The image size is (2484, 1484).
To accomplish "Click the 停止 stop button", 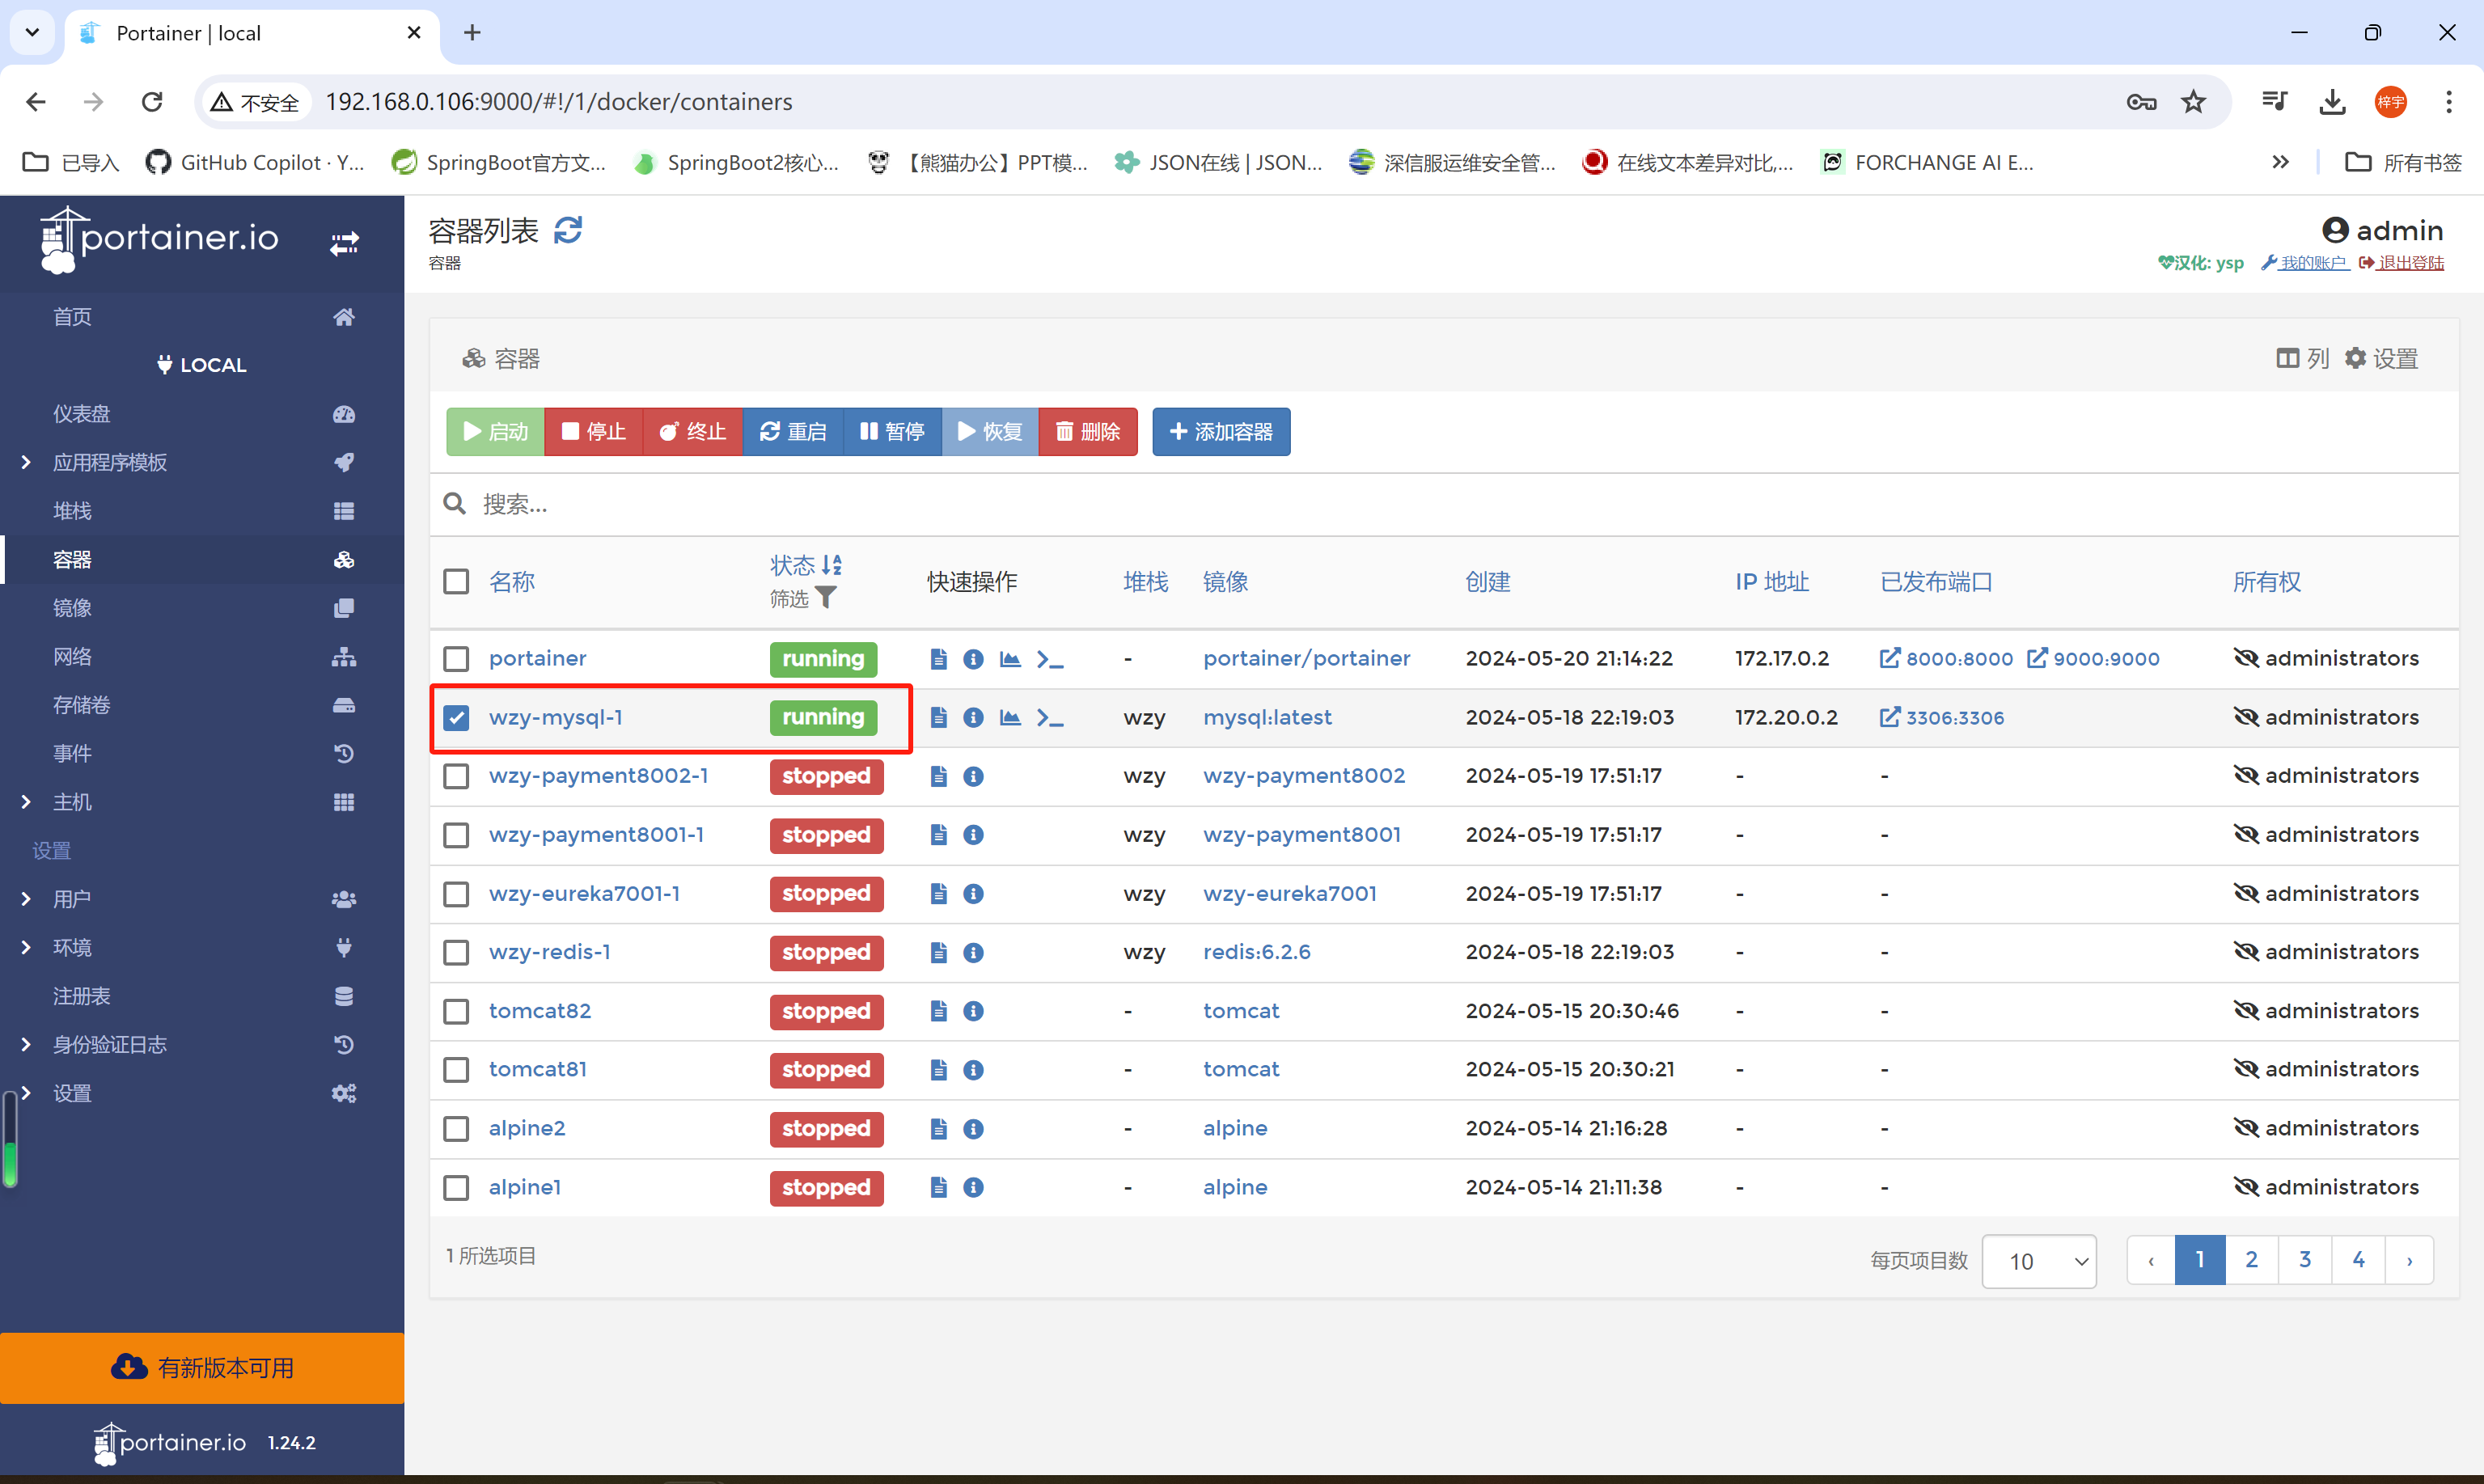I will coord(594,432).
